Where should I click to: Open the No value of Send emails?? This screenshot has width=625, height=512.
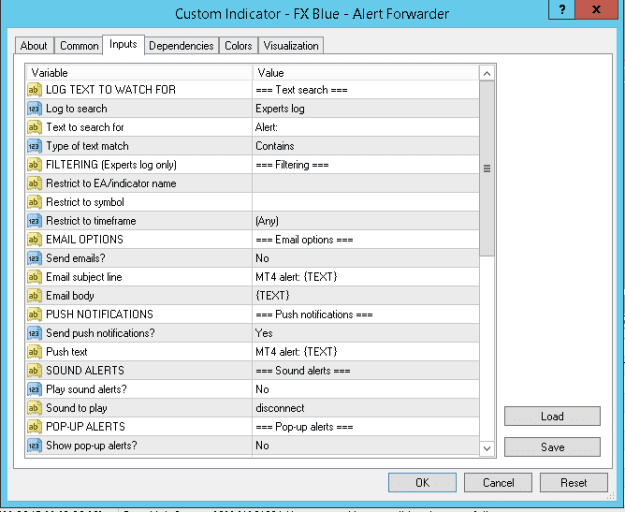[366, 258]
